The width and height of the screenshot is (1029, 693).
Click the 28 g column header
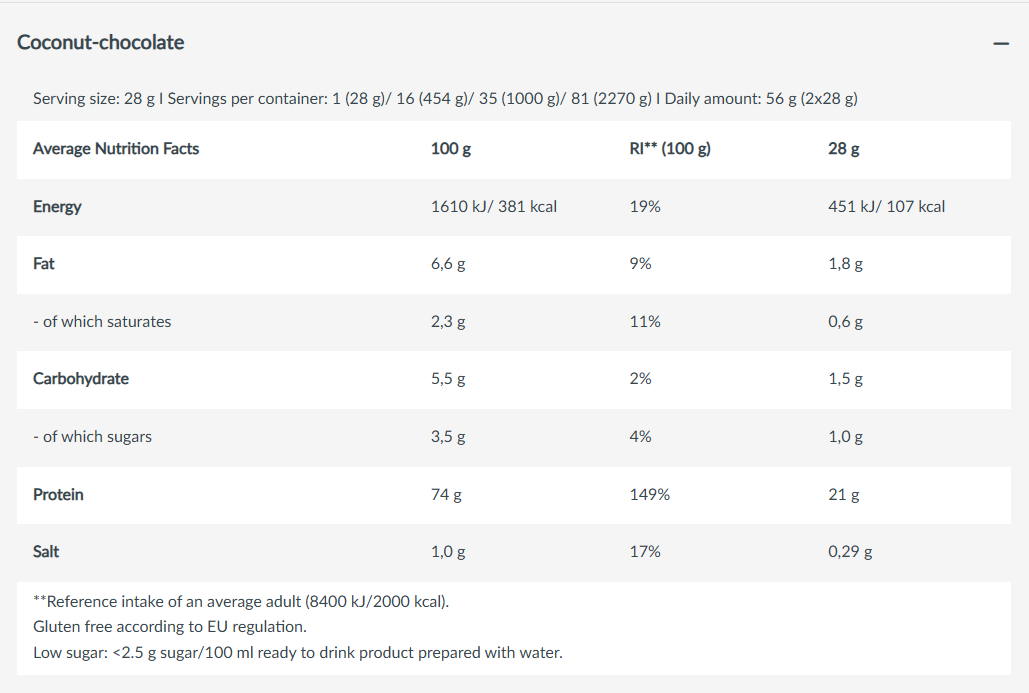coord(844,149)
